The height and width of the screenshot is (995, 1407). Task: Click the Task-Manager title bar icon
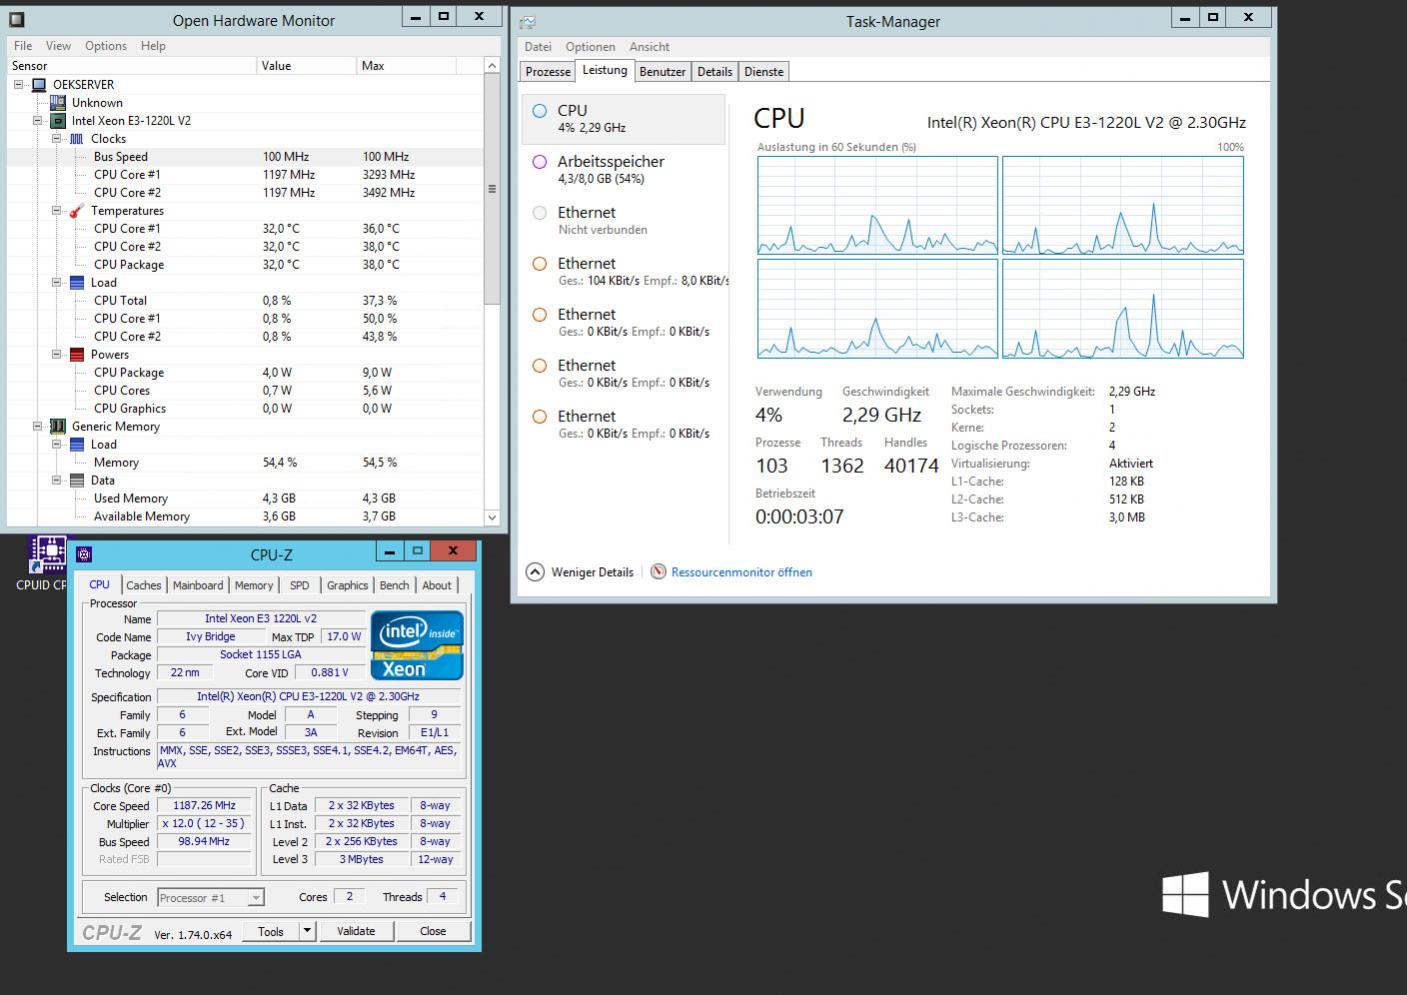coord(528,21)
